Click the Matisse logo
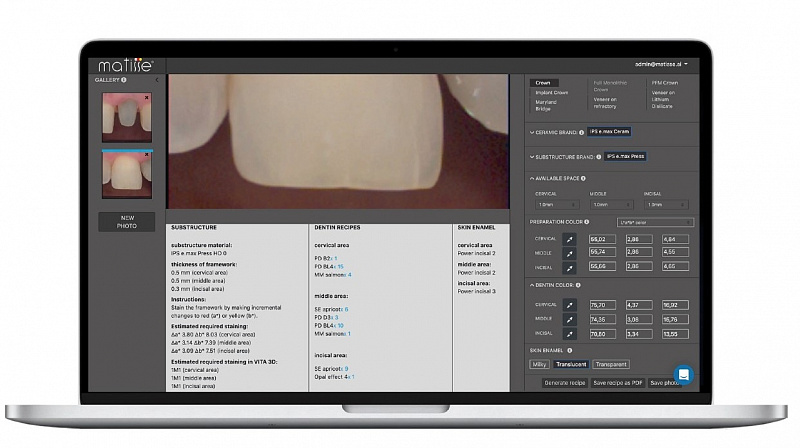The image size is (800, 448). 125,65
